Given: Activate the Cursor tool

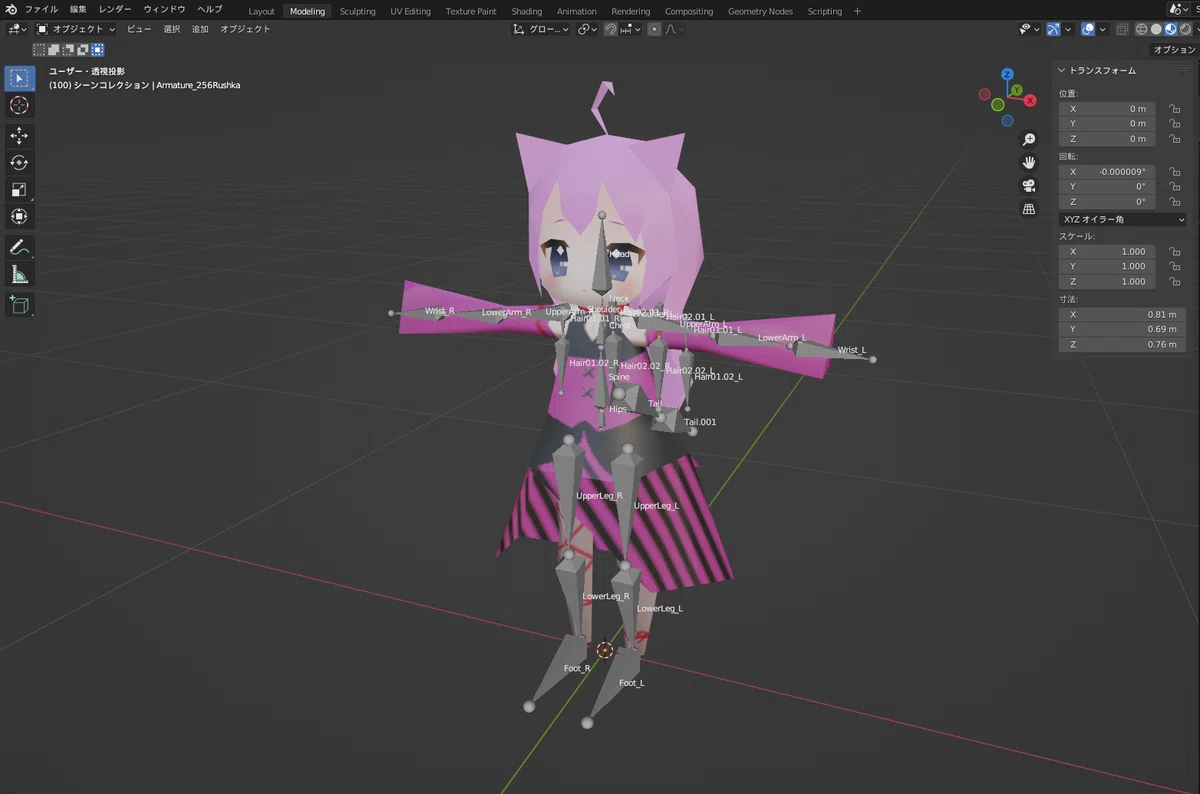Looking at the screenshot, I should coord(19,105).
